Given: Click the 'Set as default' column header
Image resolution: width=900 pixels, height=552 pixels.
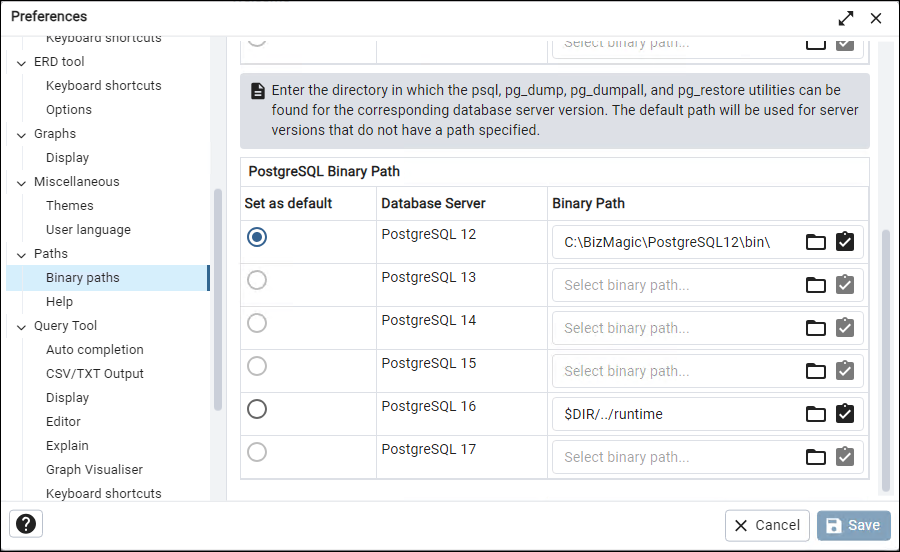Looking at the screenshot, I should 288,204.
